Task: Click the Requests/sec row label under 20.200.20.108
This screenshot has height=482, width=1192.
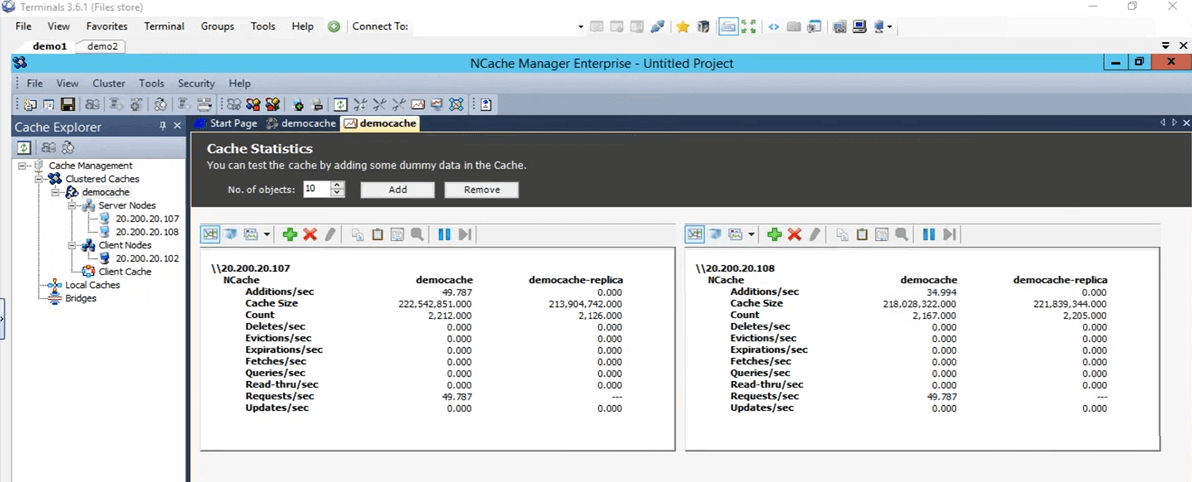Action: click(765, 396)
